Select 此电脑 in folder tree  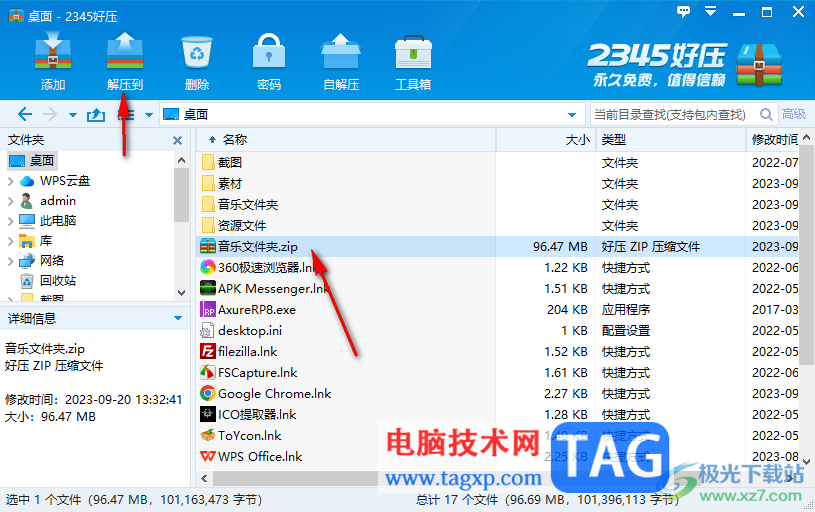[x=47, y=220]
